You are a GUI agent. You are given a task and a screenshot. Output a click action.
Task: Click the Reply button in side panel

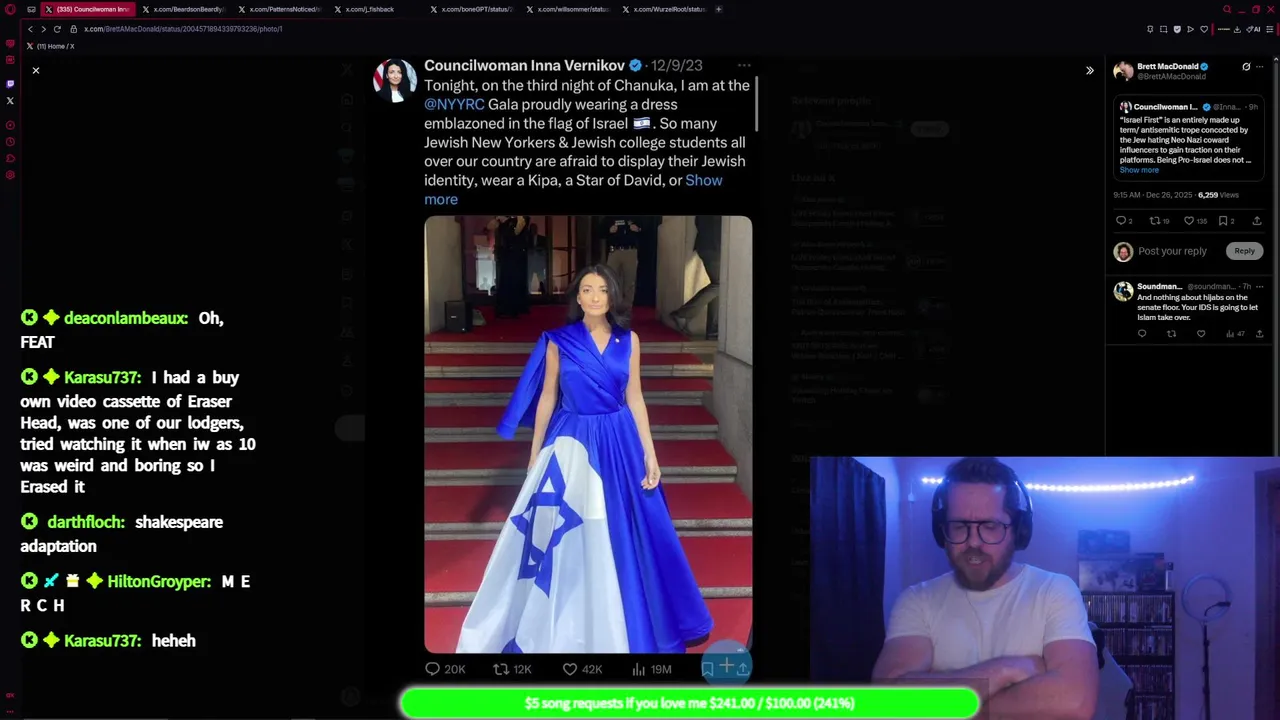(1244, 251)
